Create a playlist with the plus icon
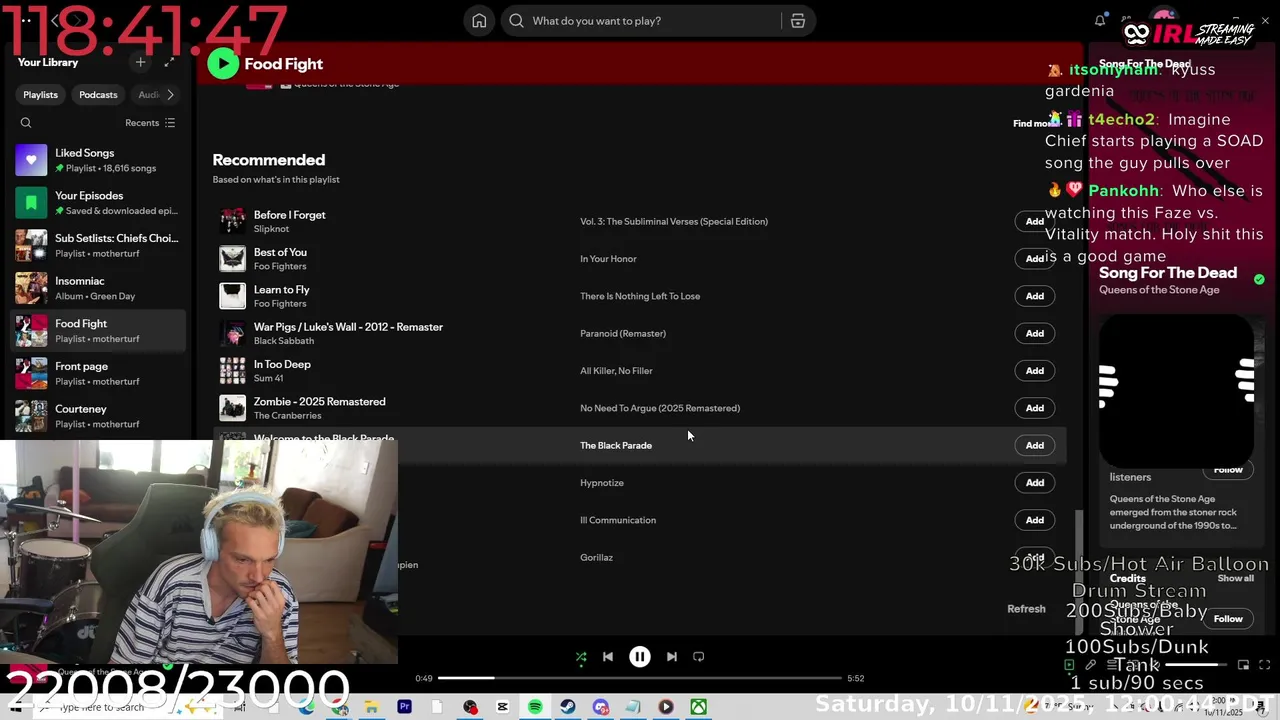The width and height of the screenshot is (1280, 720). (x=140, y=62)
